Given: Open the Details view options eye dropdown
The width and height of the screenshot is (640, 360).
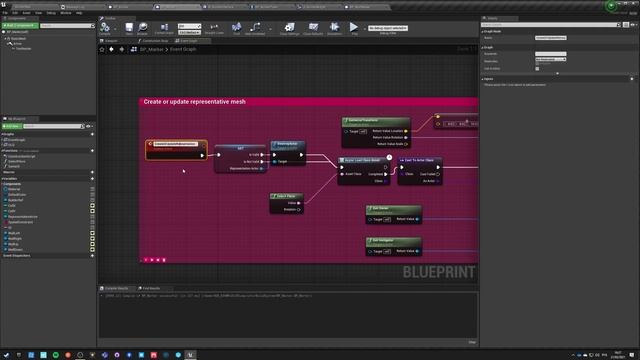Looking at the screenshot, I should (x=633, y=25).
